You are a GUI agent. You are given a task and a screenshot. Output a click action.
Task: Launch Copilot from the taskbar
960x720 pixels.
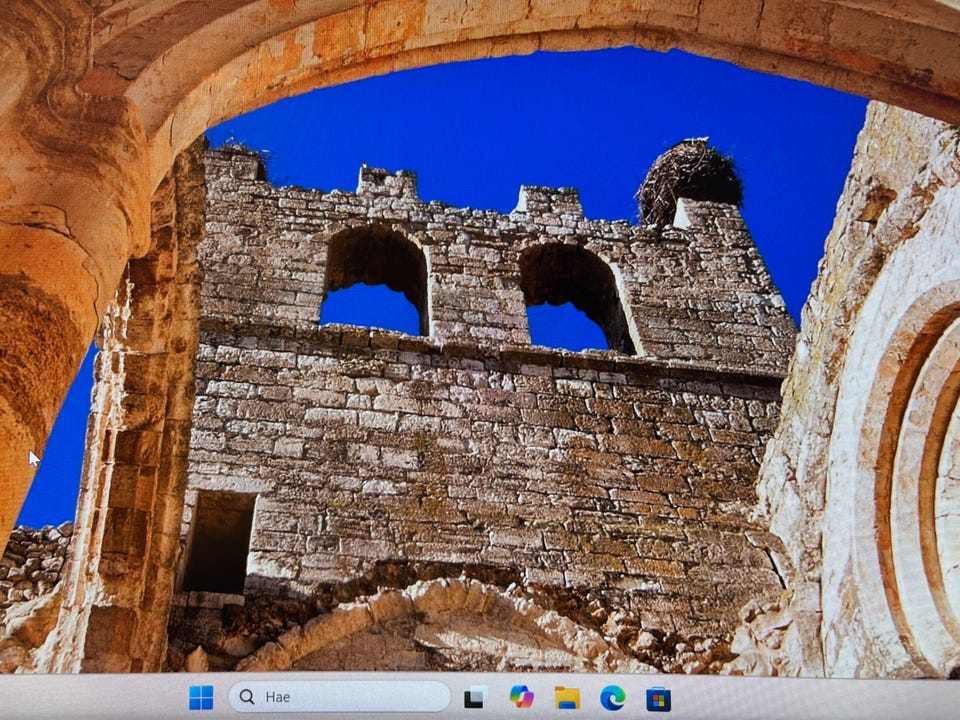click(522, 697)
